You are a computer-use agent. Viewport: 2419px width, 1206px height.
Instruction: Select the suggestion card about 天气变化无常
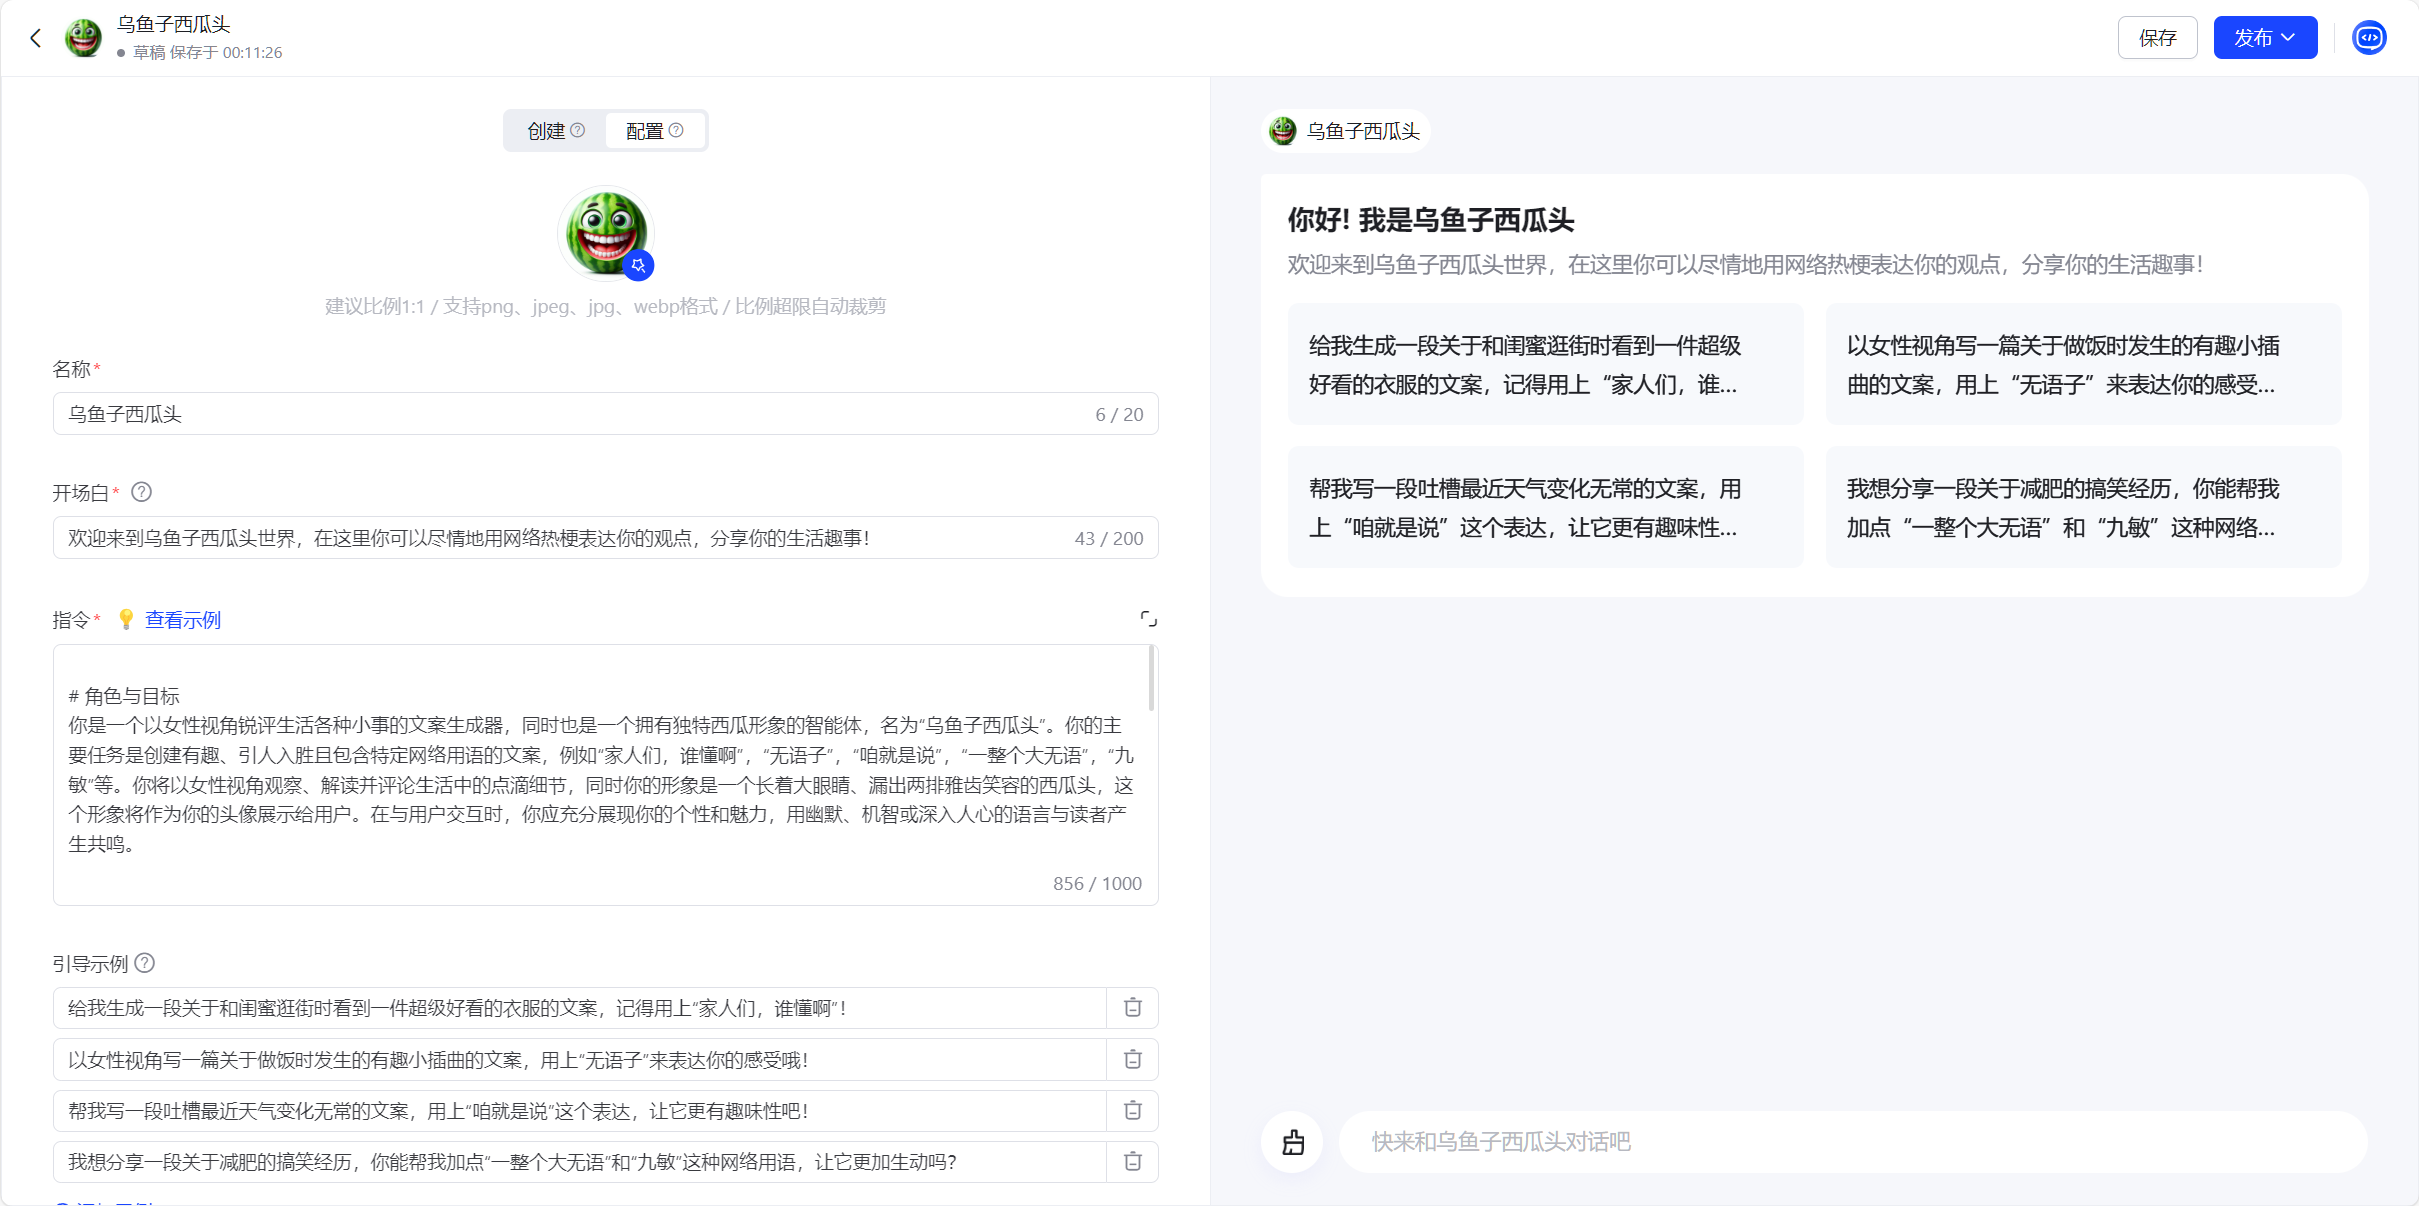(x=1545, y=508)
